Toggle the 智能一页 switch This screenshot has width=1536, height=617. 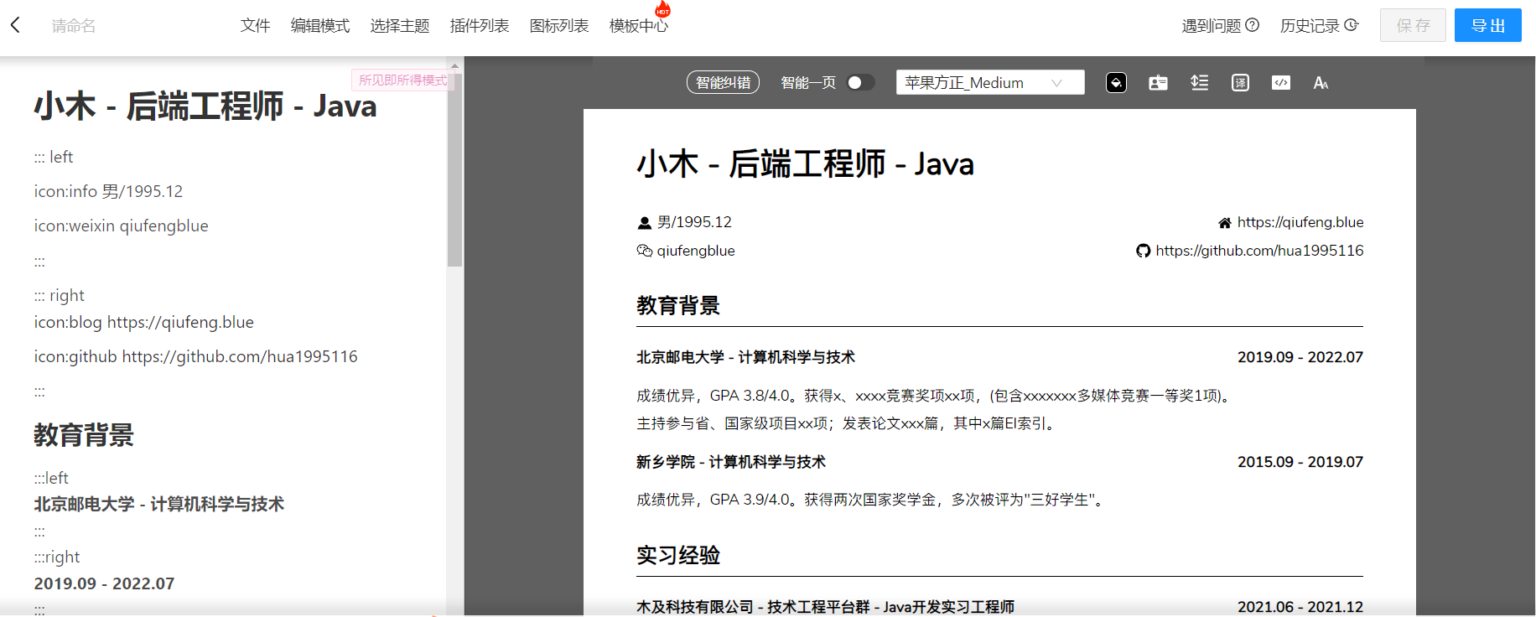(859, 83)
